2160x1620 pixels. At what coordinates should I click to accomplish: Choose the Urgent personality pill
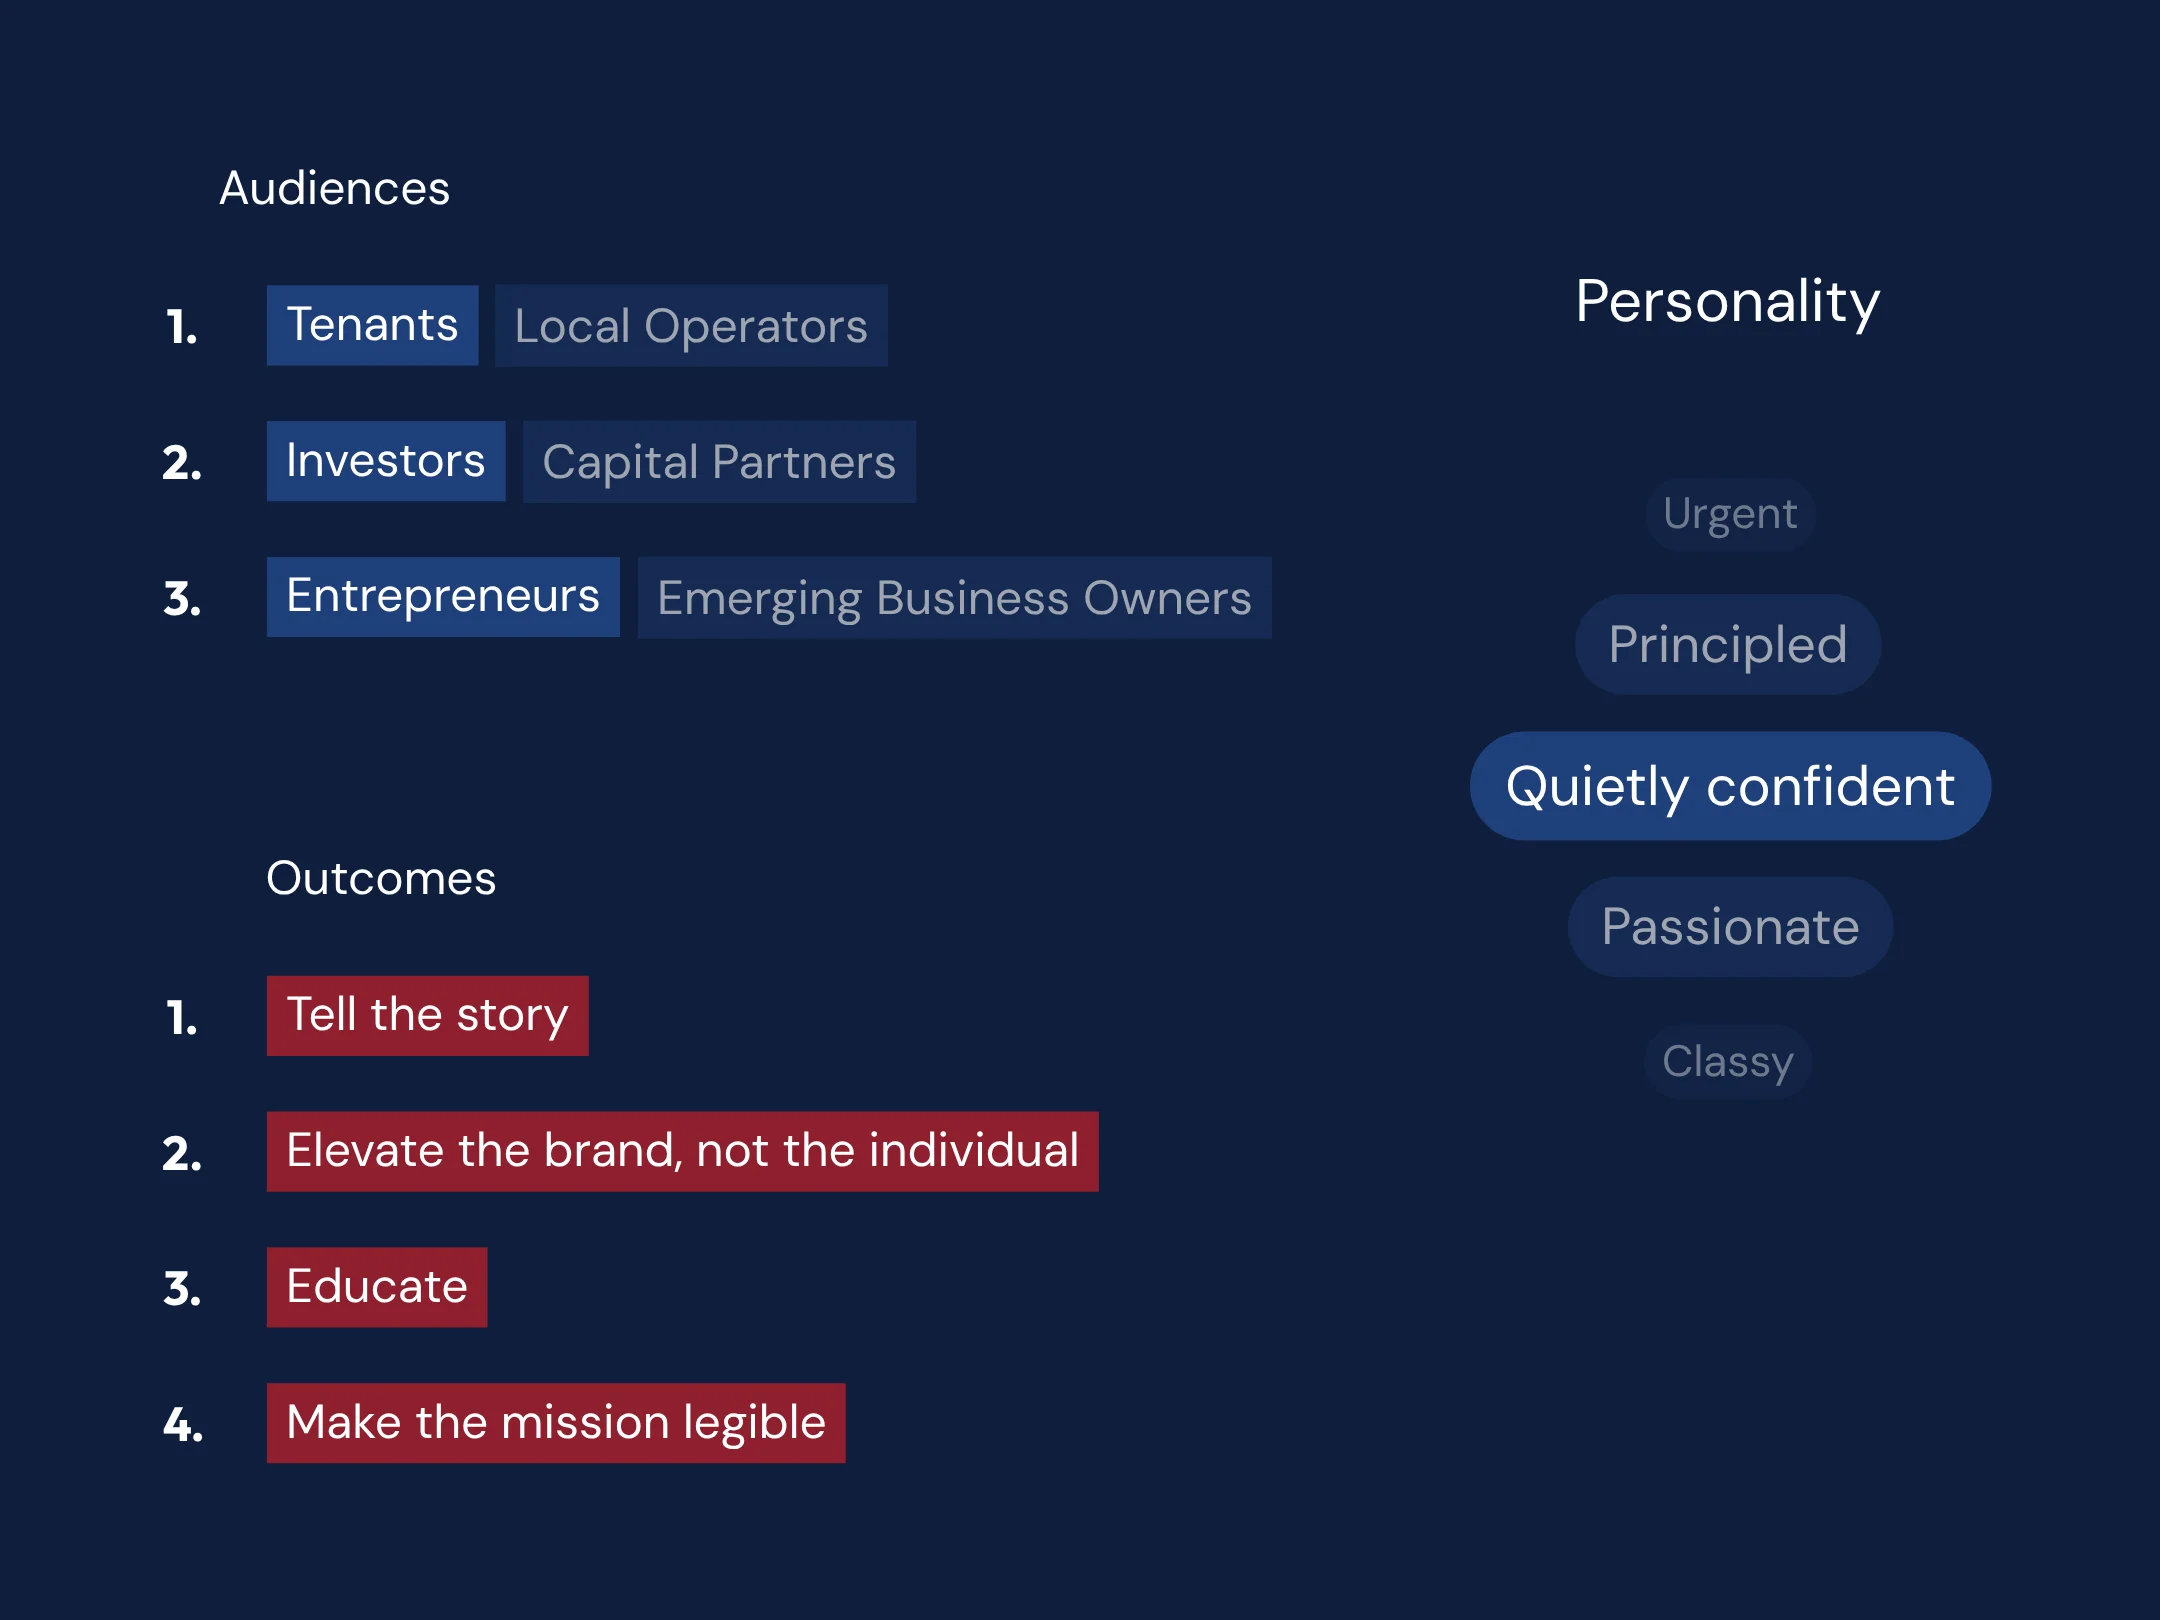point(1730,514)
